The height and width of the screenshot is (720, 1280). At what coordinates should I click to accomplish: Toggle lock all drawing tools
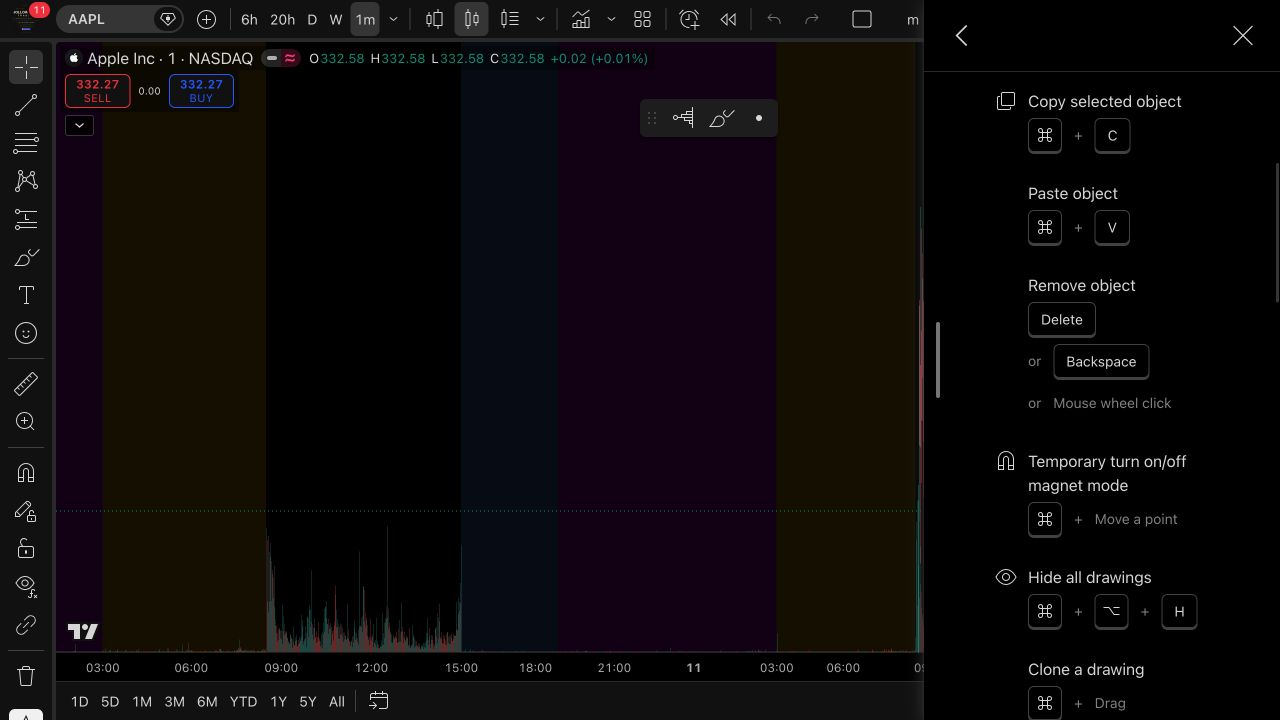coord(26,548)
